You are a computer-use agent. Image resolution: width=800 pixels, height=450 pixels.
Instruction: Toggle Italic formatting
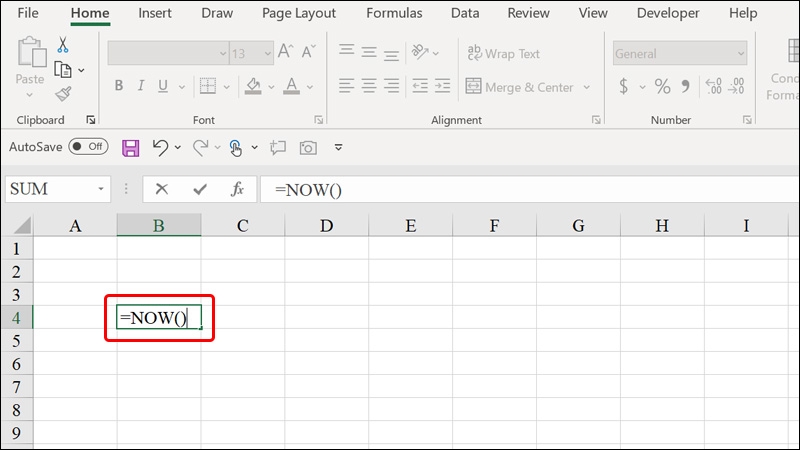141,86
